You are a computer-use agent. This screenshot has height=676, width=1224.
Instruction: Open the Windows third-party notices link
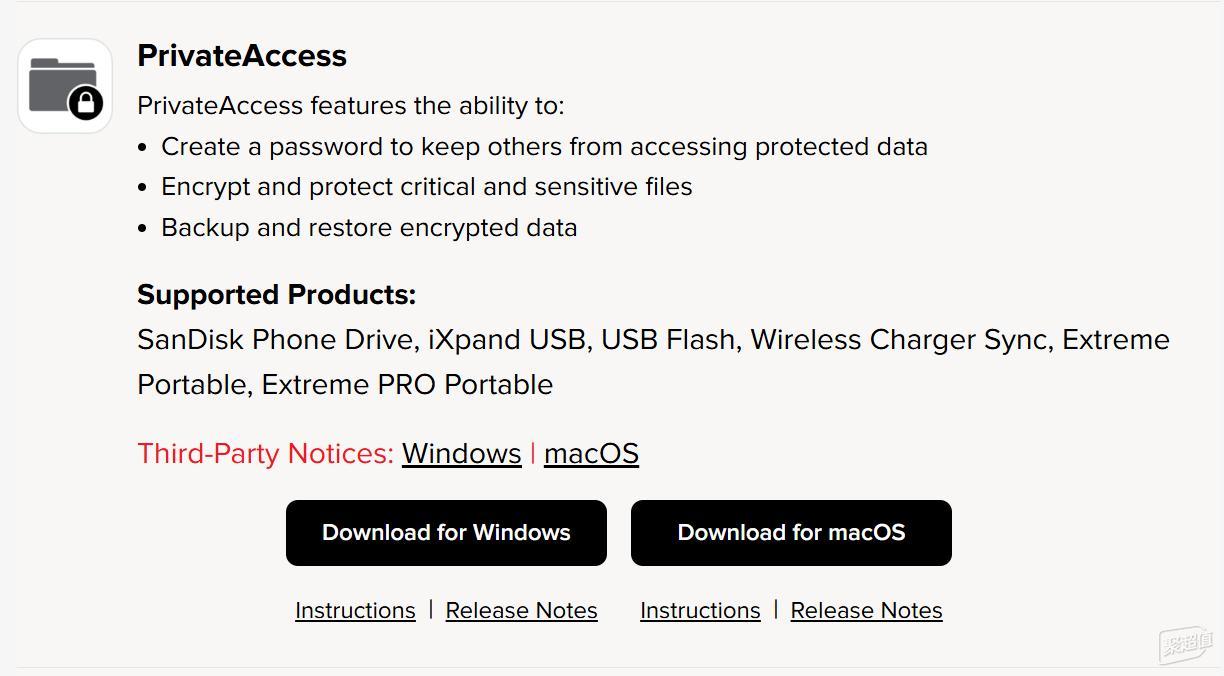click(x=461, y=453)
